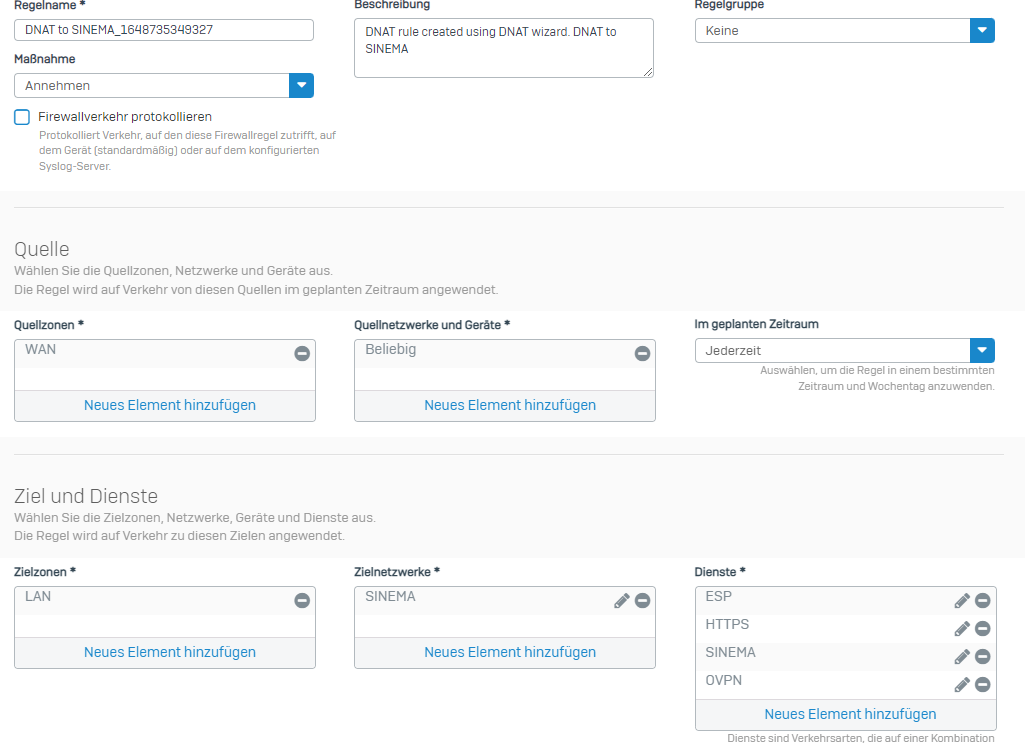Remove the HTTPS service entry
1025x743 pixels.
click(983, 628)
